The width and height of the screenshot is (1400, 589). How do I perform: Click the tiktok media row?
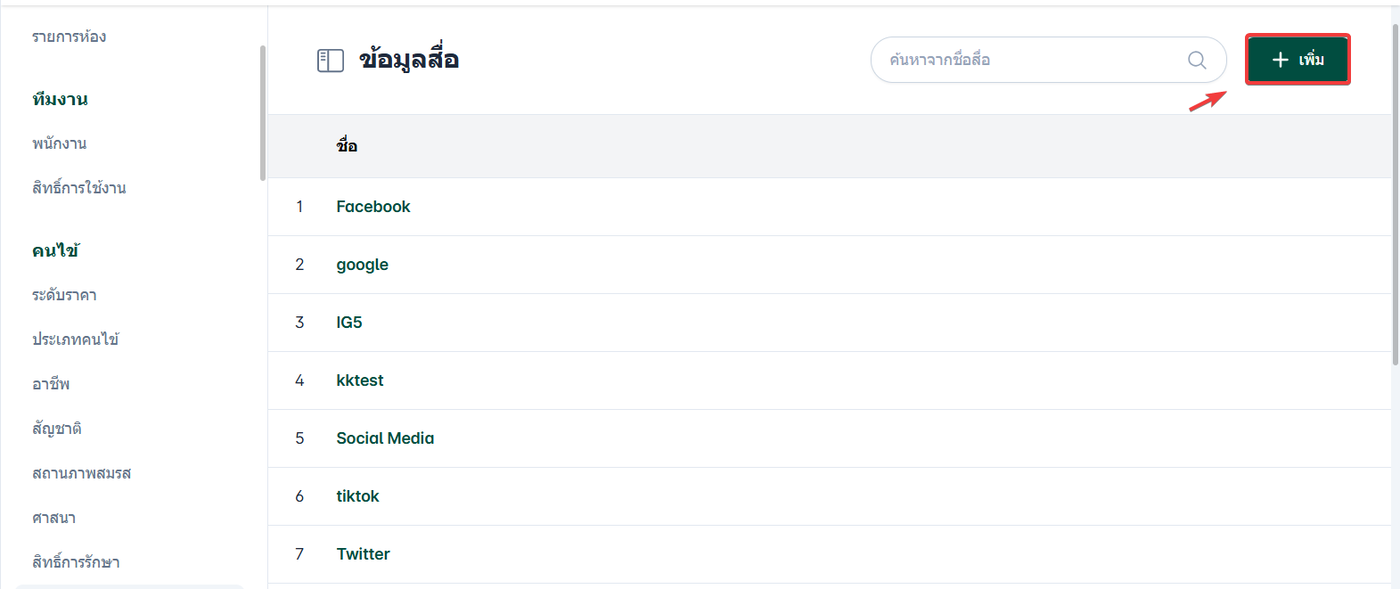coord(358,497)
